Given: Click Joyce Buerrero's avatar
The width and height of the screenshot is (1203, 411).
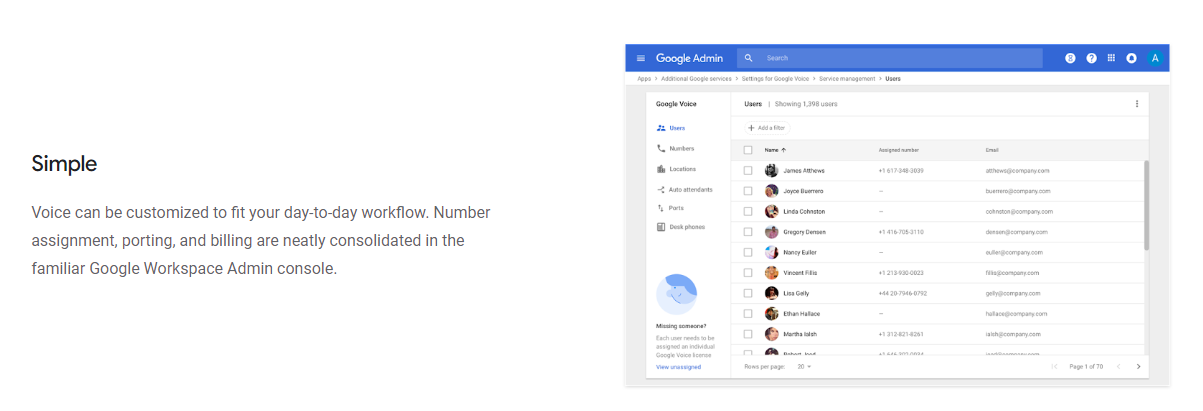Looking at the screenshot, I should click(771, 191).
